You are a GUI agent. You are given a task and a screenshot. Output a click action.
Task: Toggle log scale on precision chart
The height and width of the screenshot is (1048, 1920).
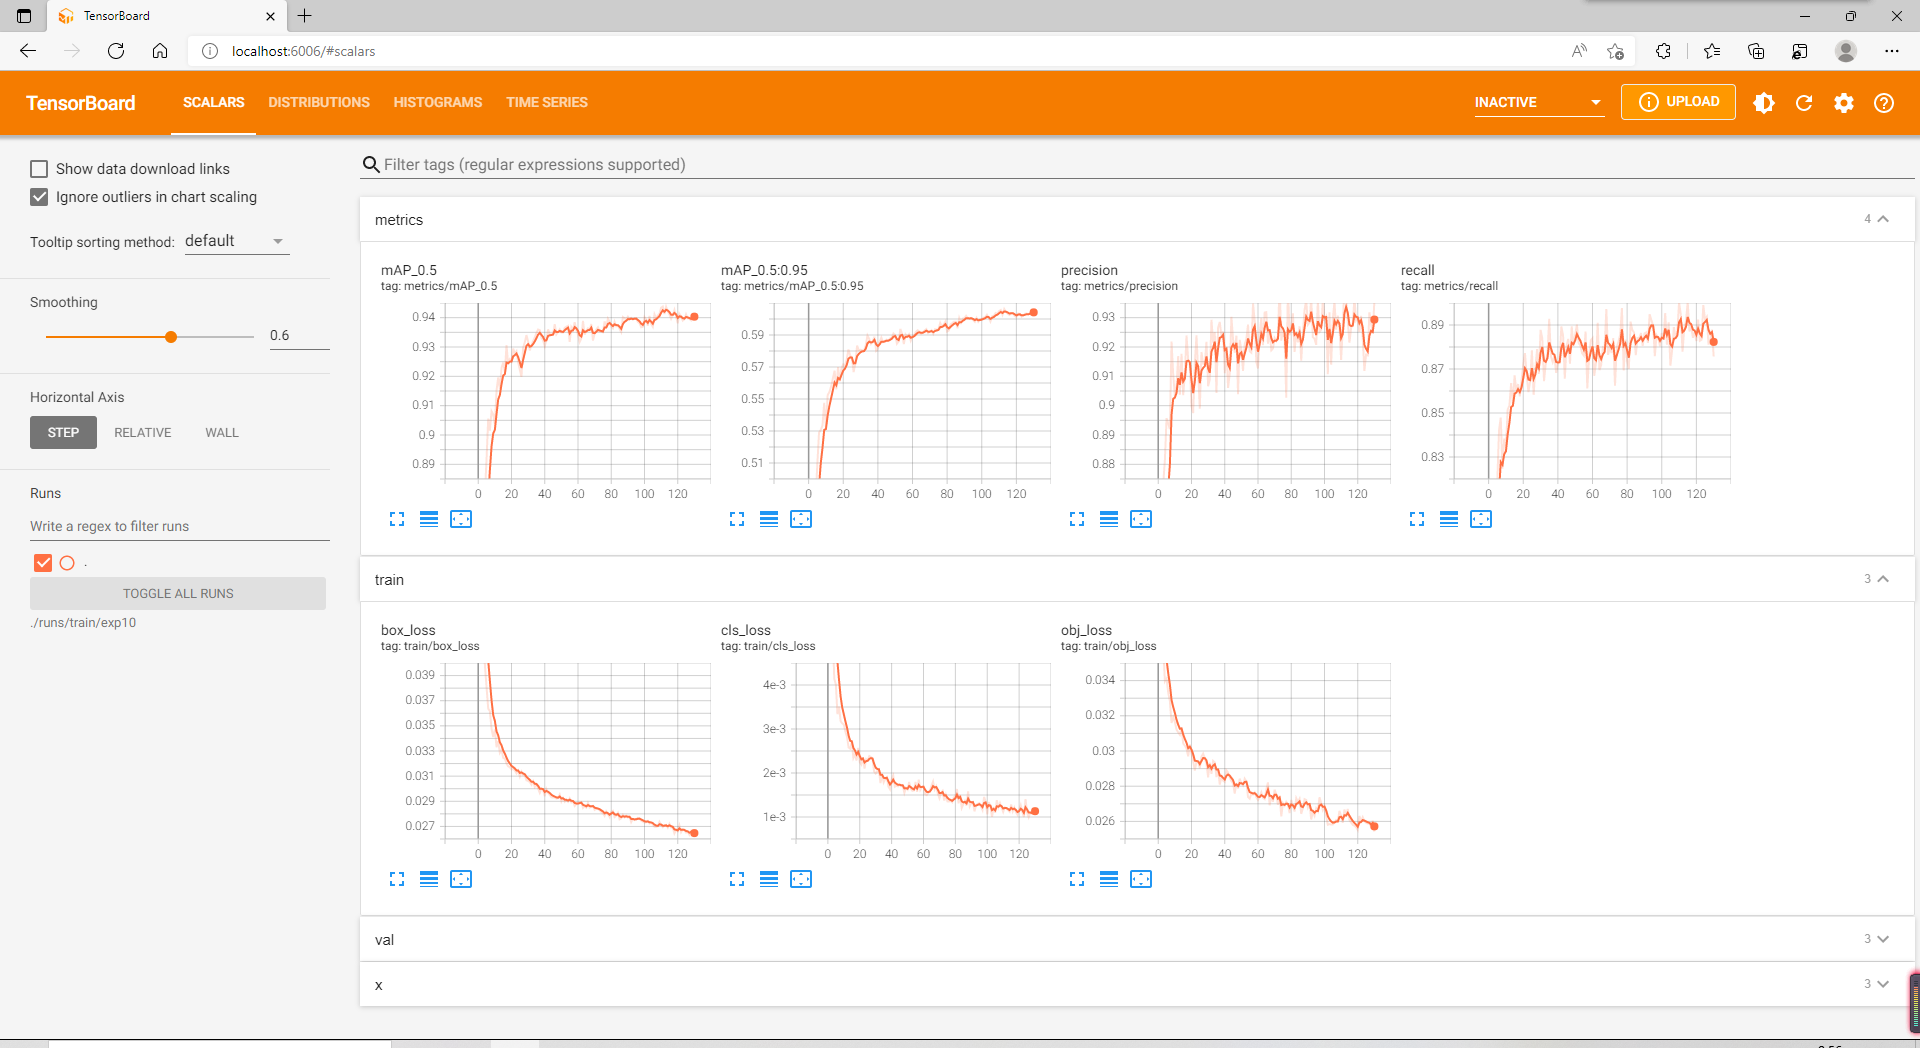1109,519
